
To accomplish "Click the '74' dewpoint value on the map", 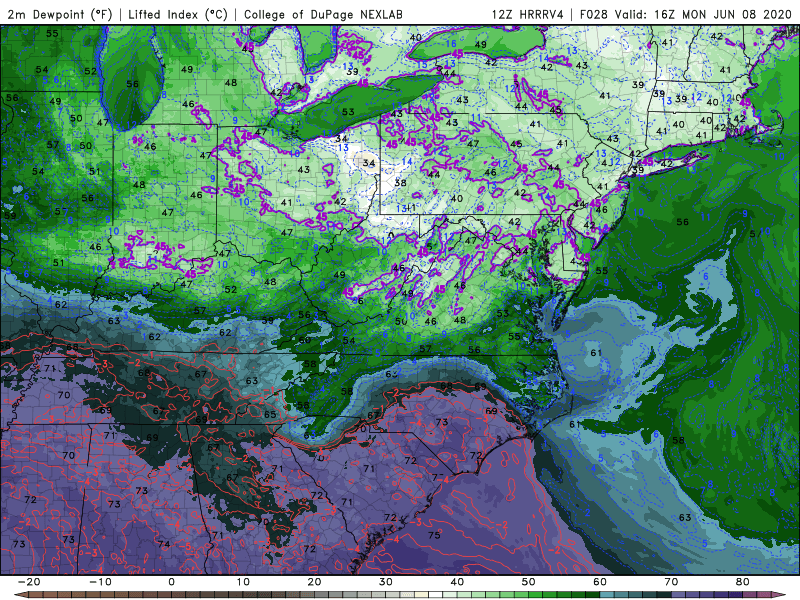I will [164, 544].
